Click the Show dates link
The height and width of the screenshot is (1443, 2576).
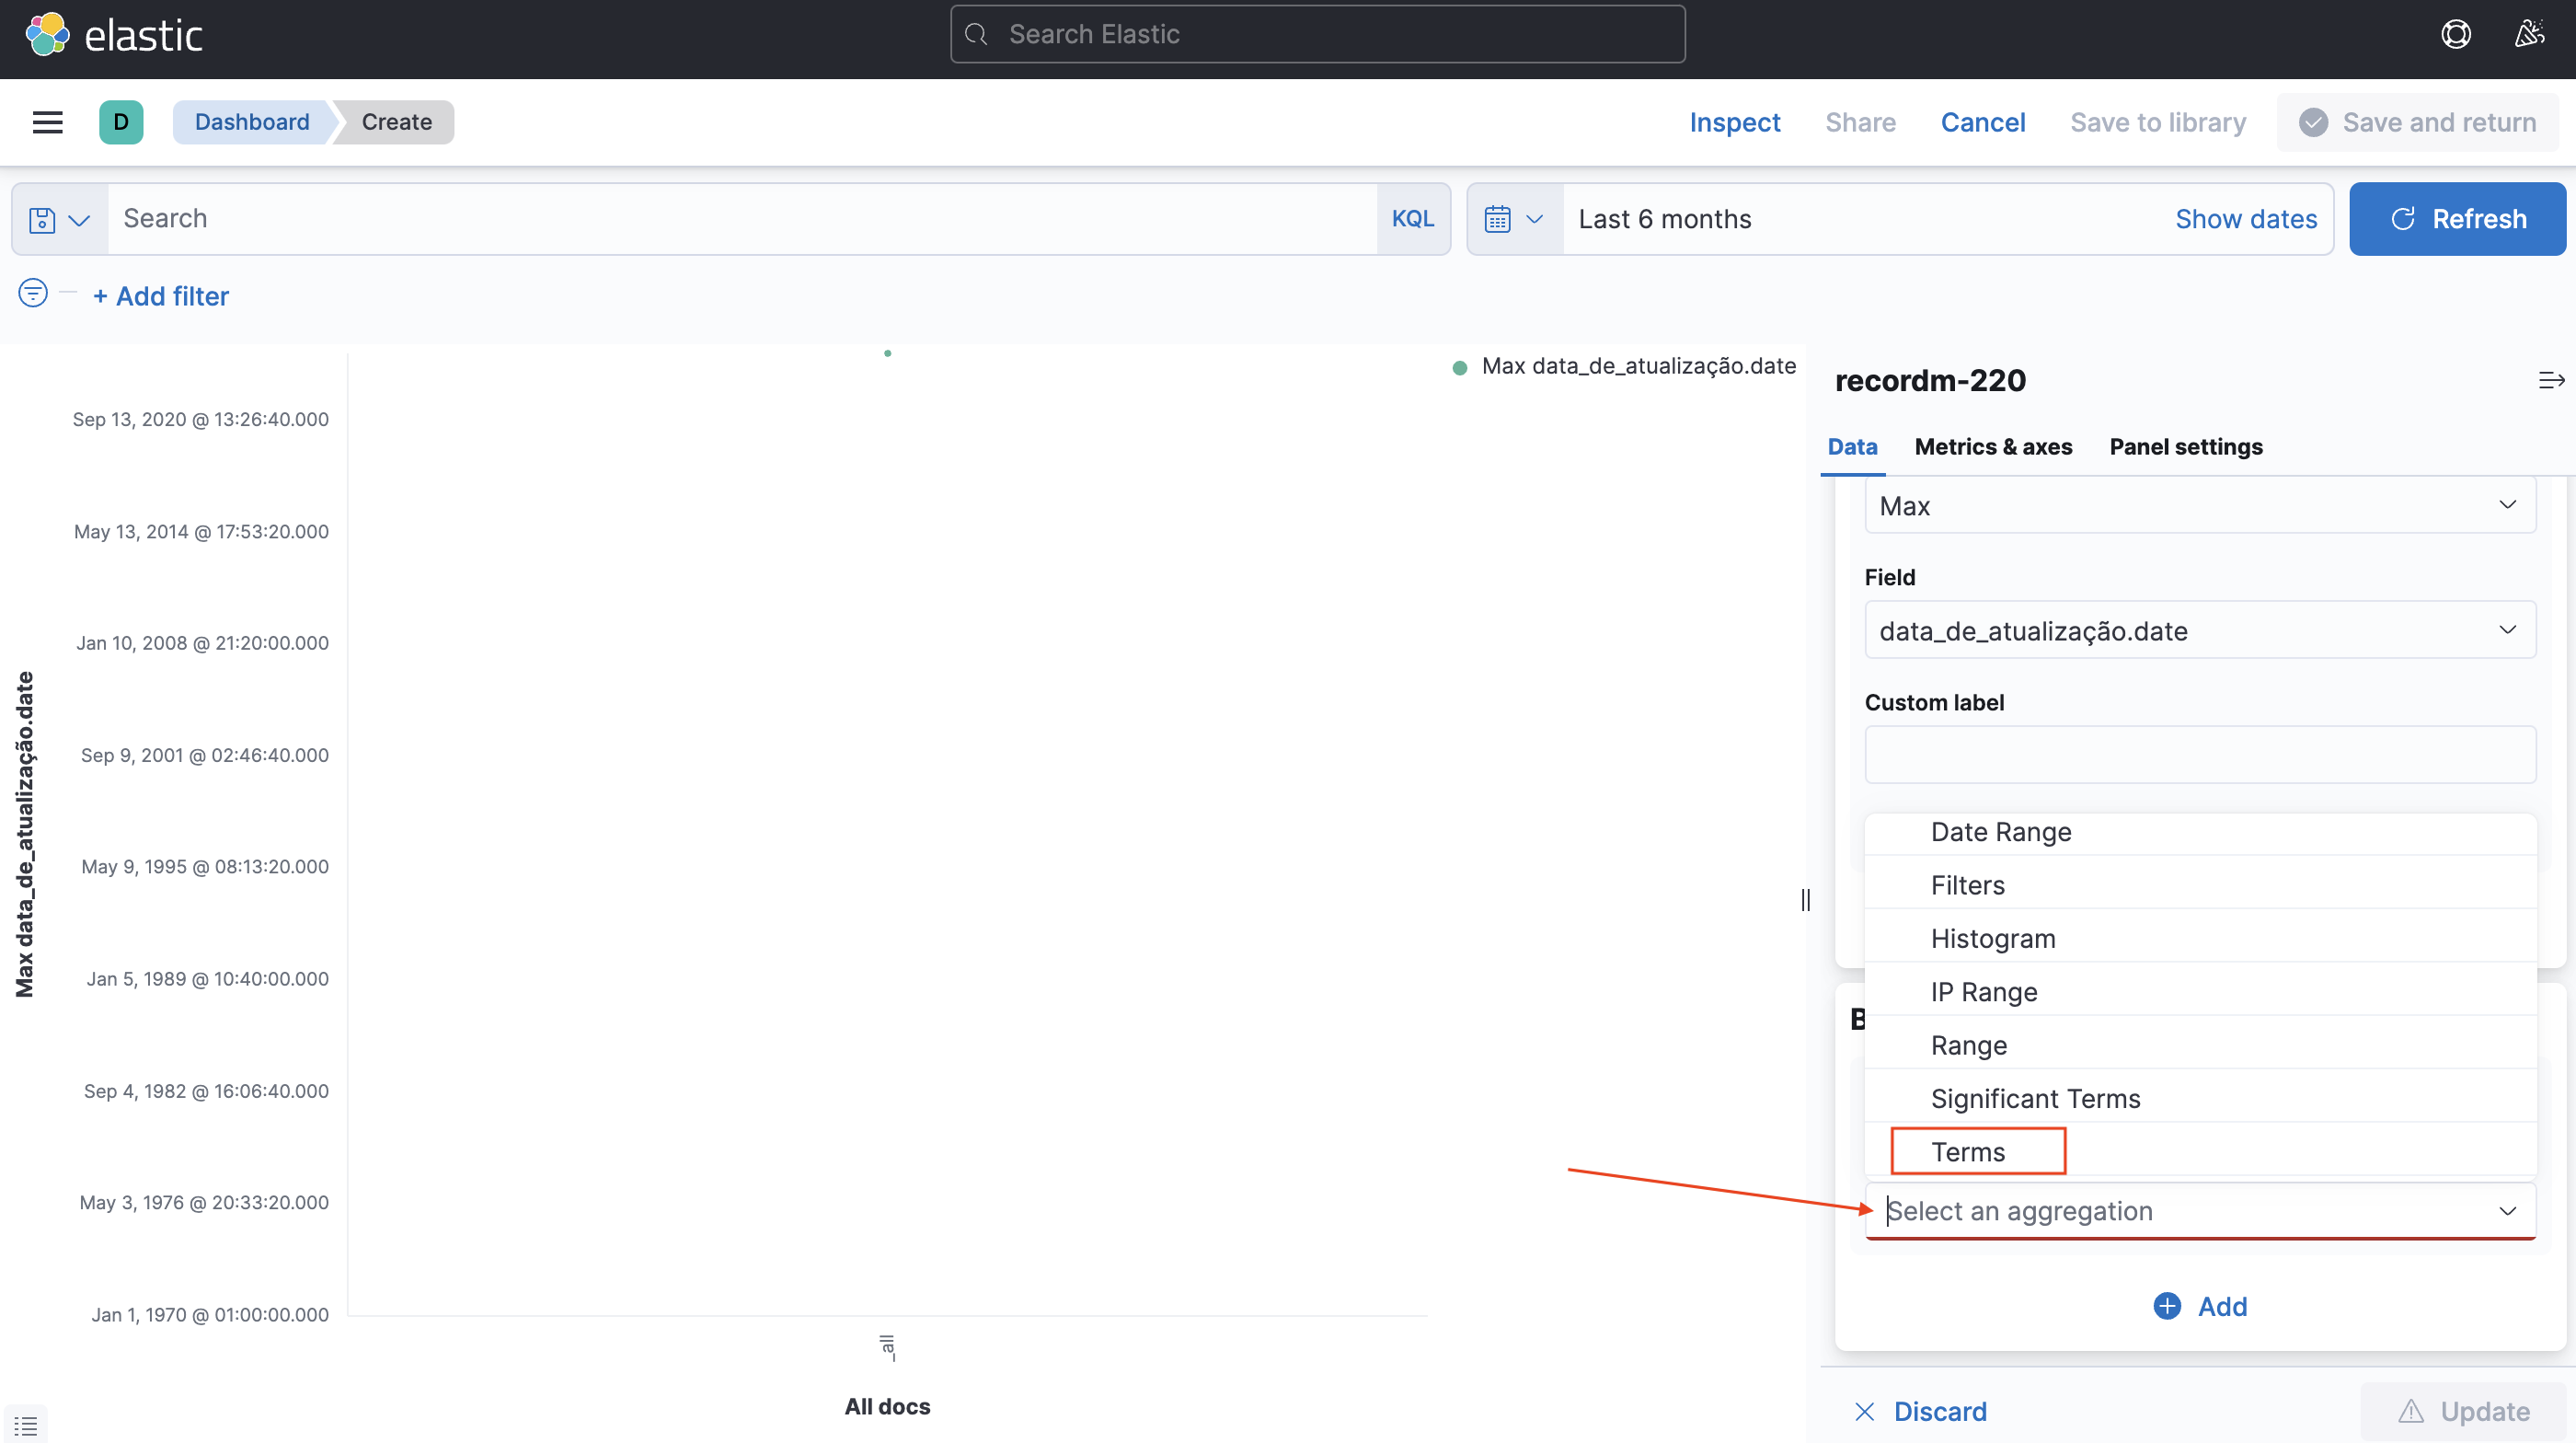click(2245, 219)
